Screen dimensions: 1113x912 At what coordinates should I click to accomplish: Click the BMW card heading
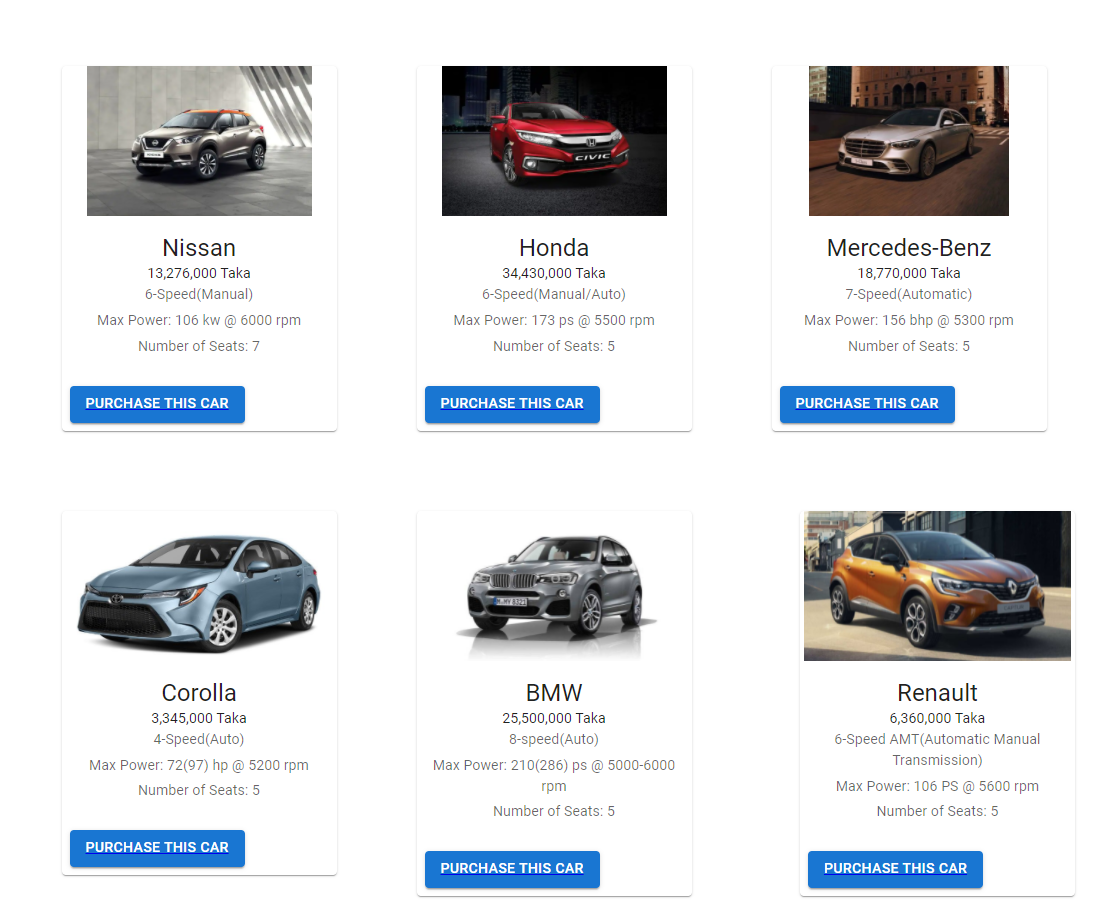tap(554, 692)
